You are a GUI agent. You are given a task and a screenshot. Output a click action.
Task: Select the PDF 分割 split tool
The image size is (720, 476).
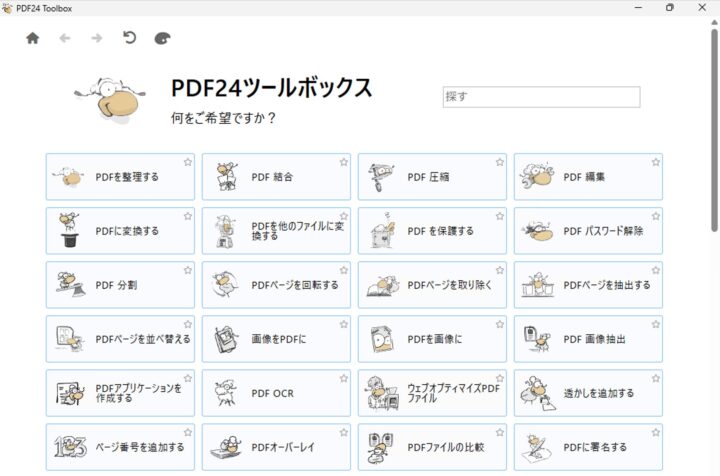click(x=120, y=285)
